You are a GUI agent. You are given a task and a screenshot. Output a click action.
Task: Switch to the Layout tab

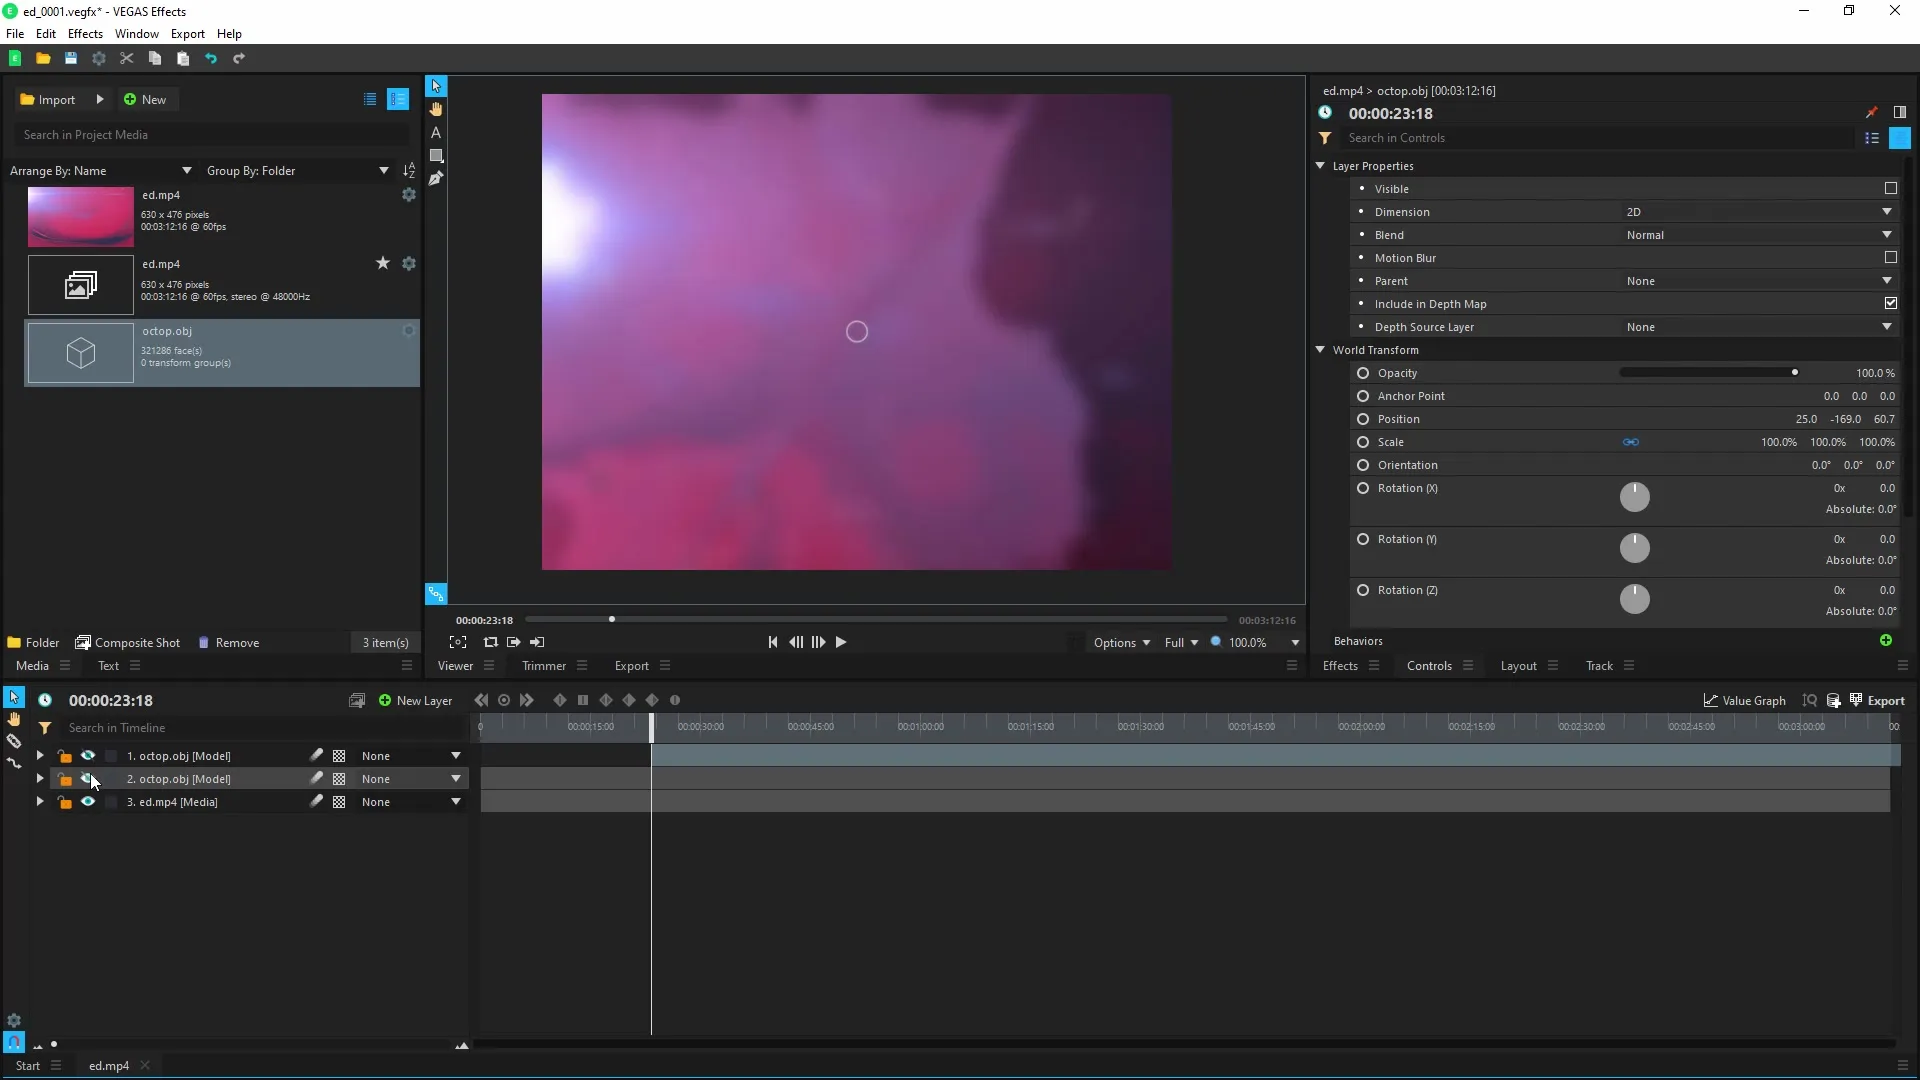pyautogui.click(x=1518, y=666)
